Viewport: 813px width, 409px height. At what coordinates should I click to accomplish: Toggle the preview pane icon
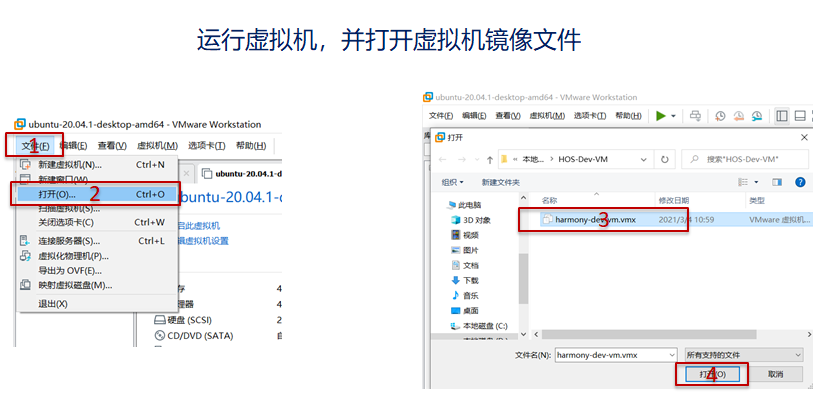[x=777, y=182]
